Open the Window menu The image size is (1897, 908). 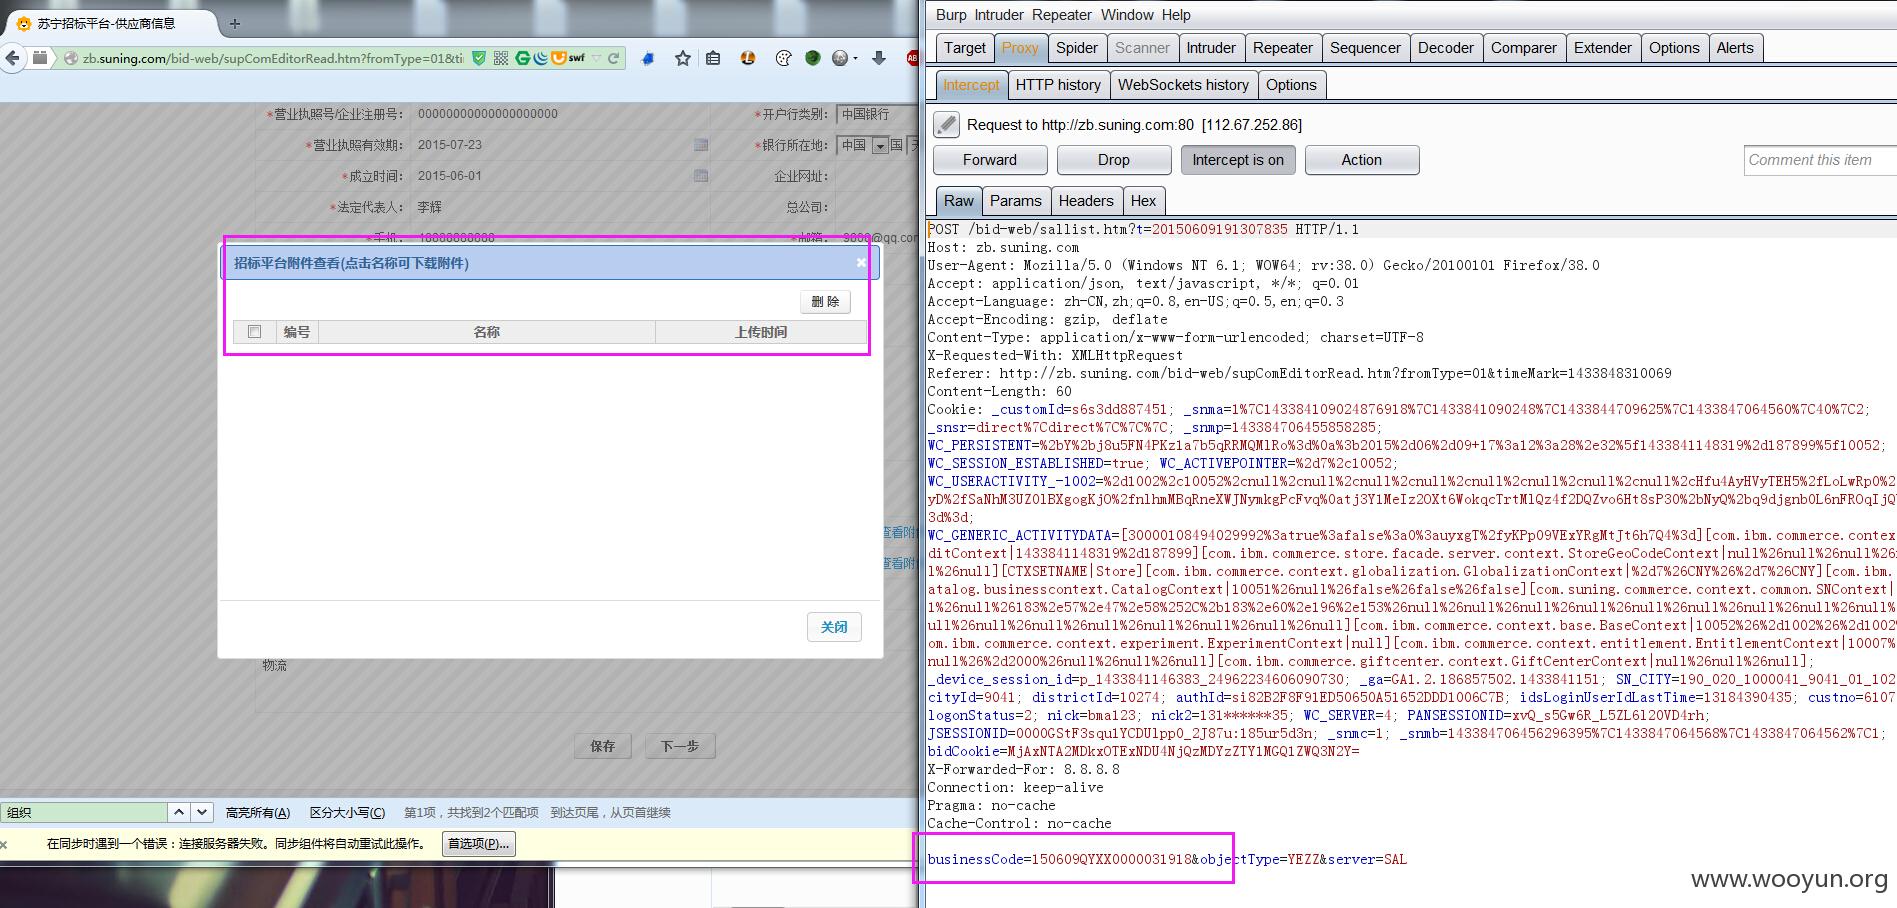(1127, 15)
